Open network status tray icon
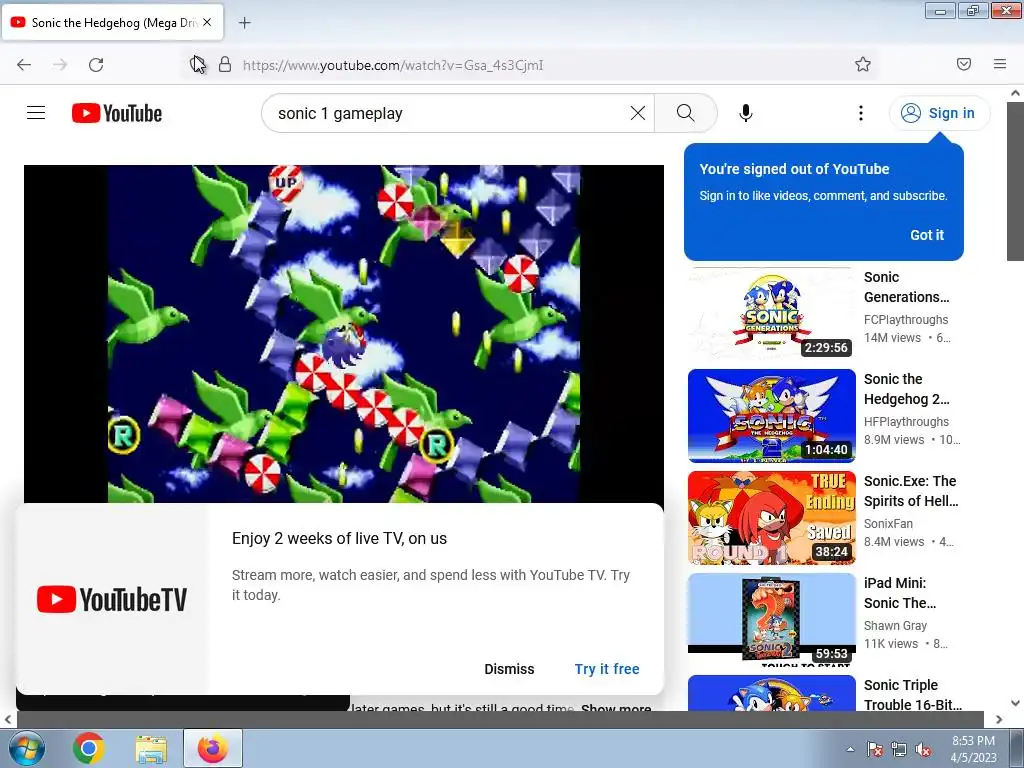 coord(899,749)
